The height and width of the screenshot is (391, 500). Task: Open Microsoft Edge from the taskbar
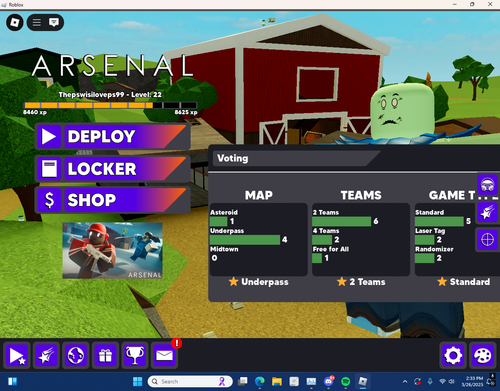pyautogui.click(x=260, y=381)
